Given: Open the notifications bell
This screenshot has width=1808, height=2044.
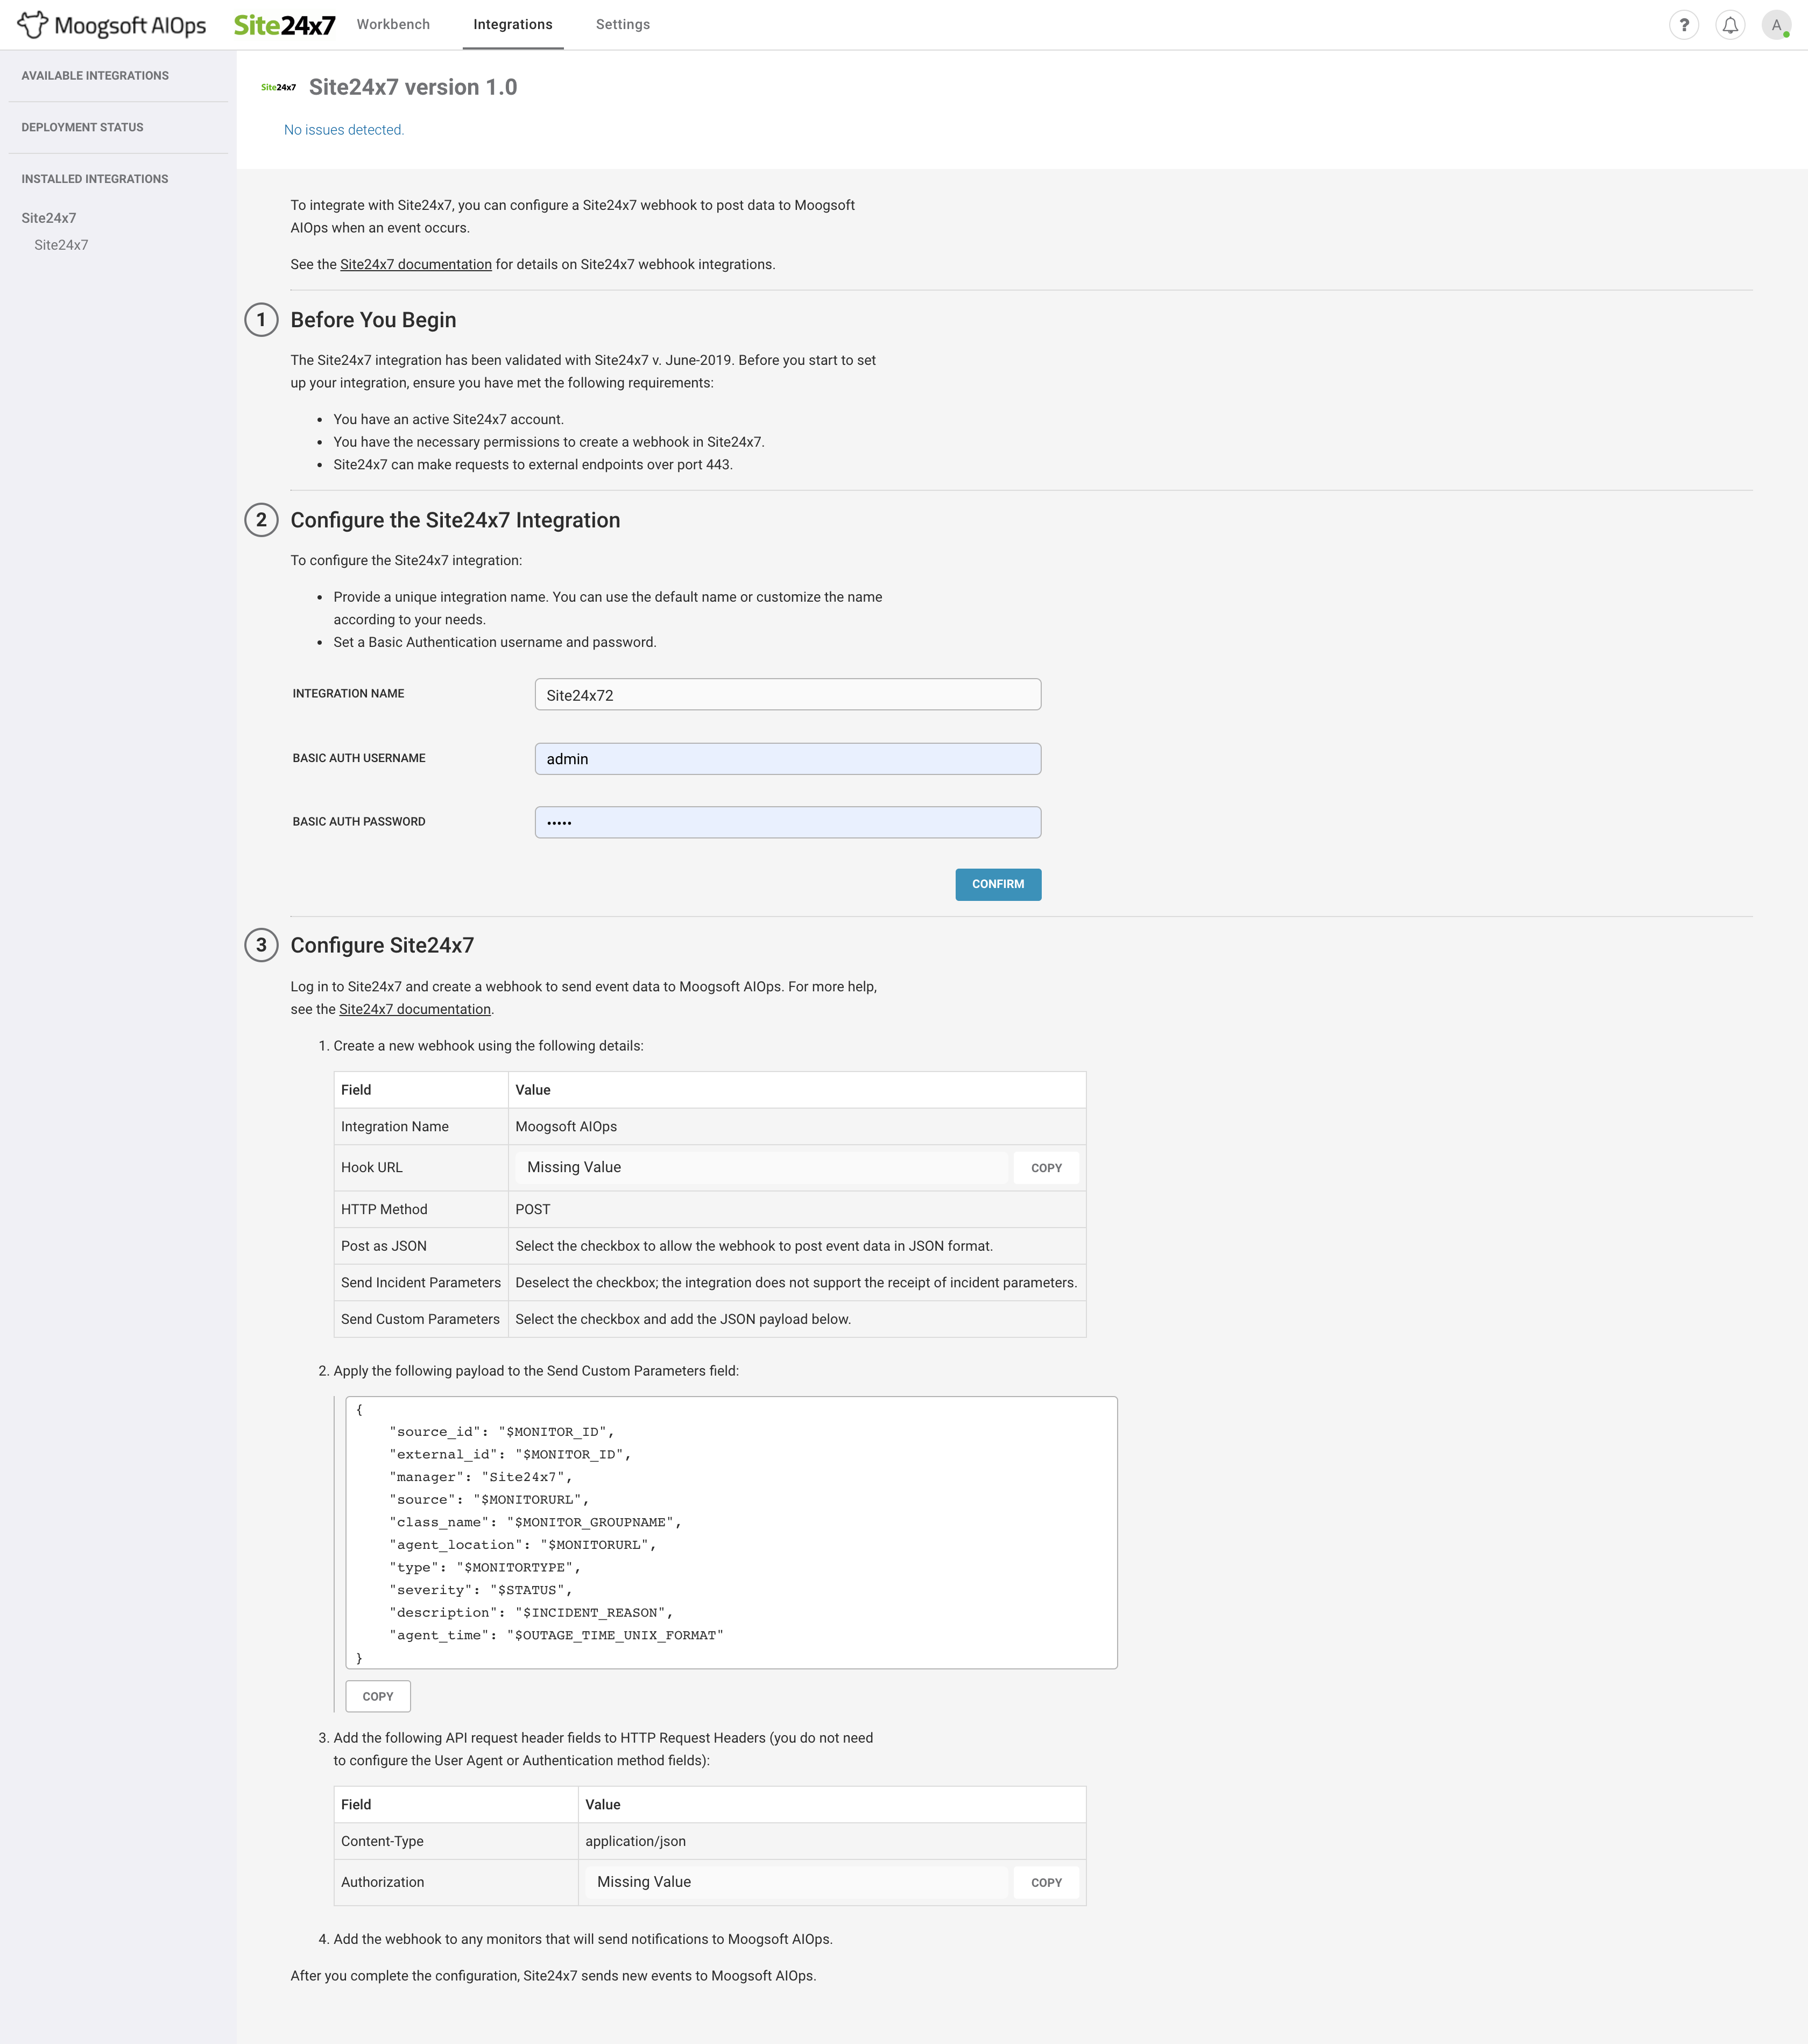Looking at the screenshot, I should pos(1731,24).
